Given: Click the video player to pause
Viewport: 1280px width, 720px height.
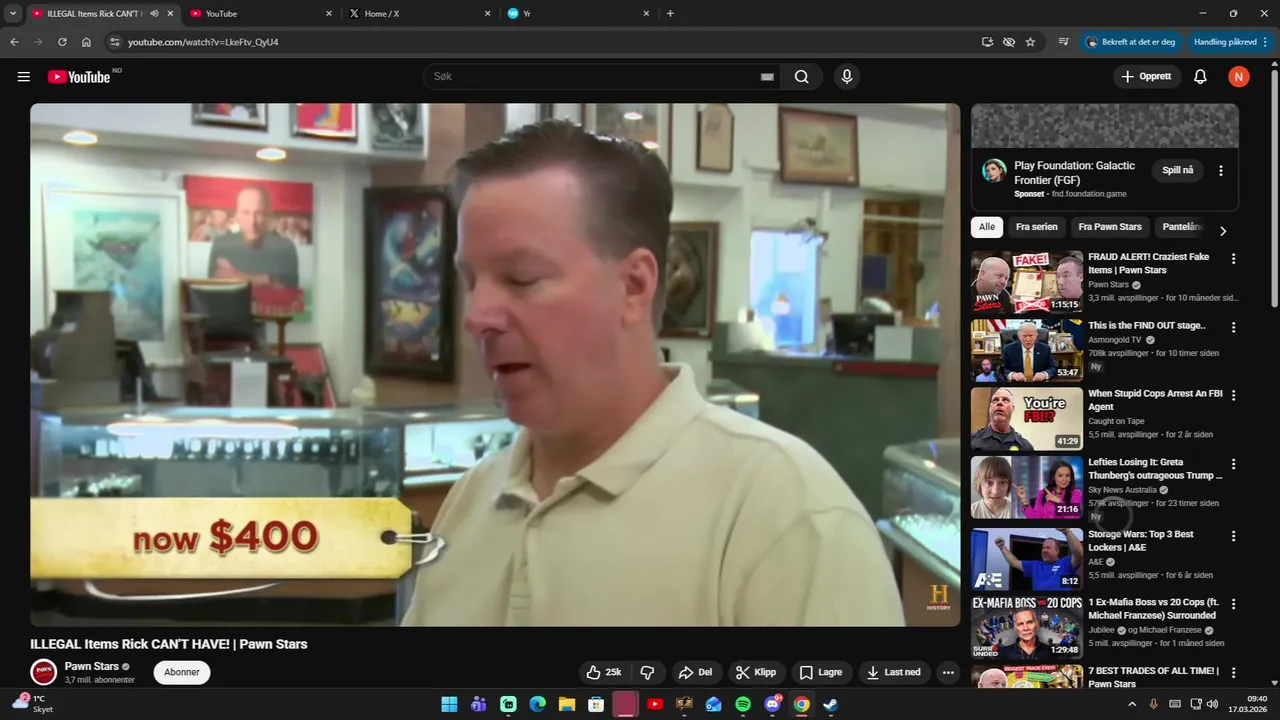Looking at the screenshot, I should click(x=495, y=365).
